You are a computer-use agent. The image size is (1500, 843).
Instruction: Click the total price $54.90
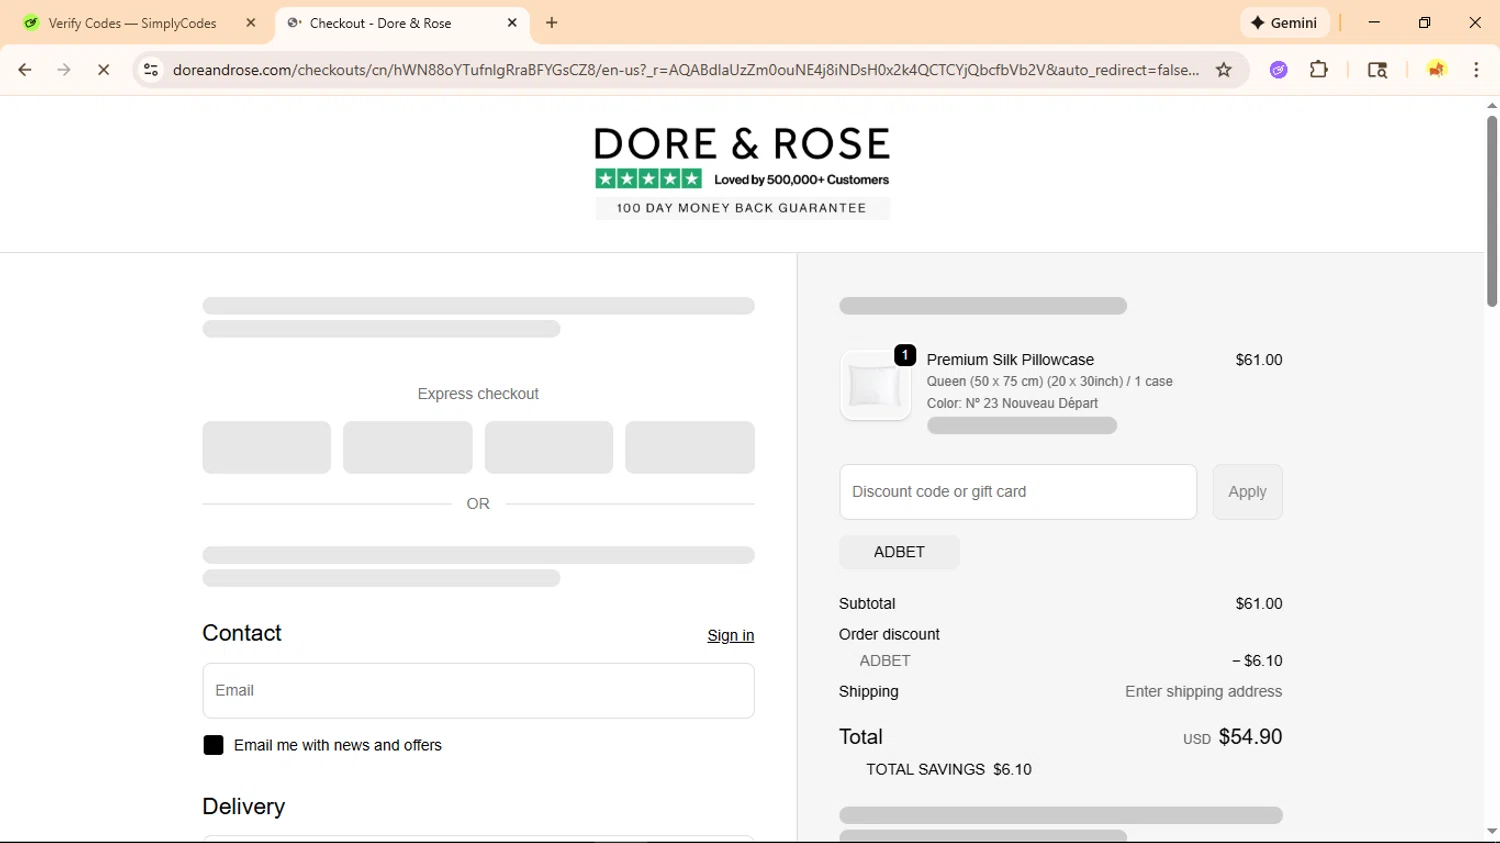(1250, 737)
